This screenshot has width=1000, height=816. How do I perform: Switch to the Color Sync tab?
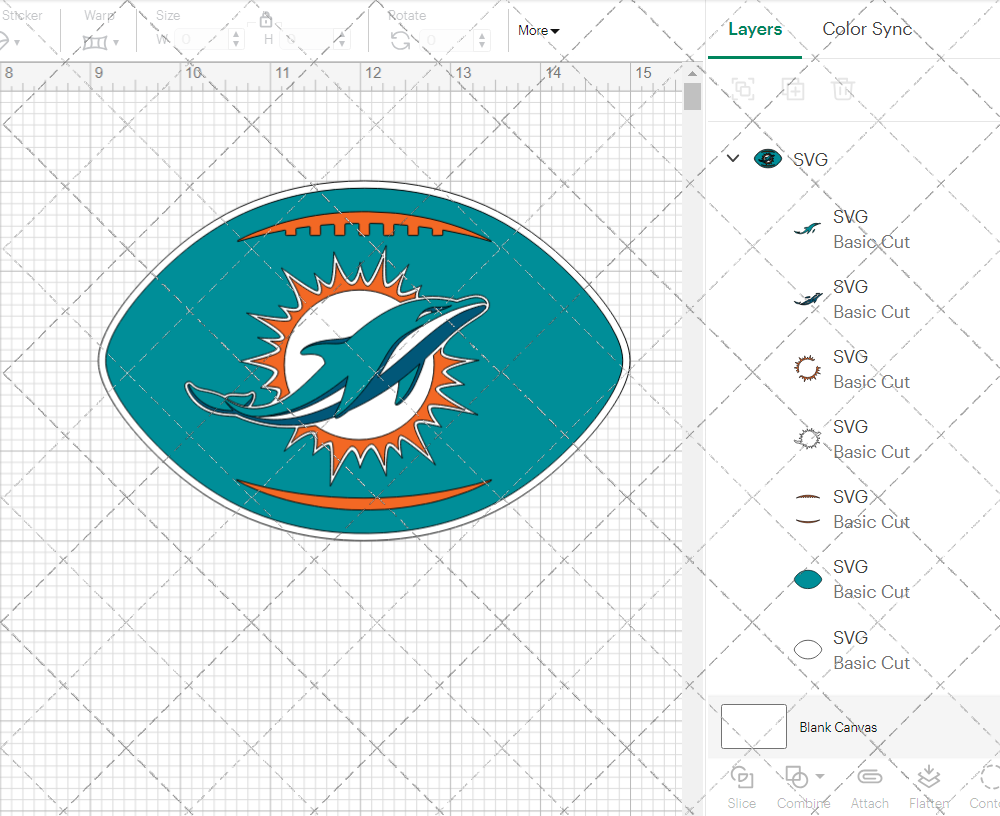tap(867, 29)
